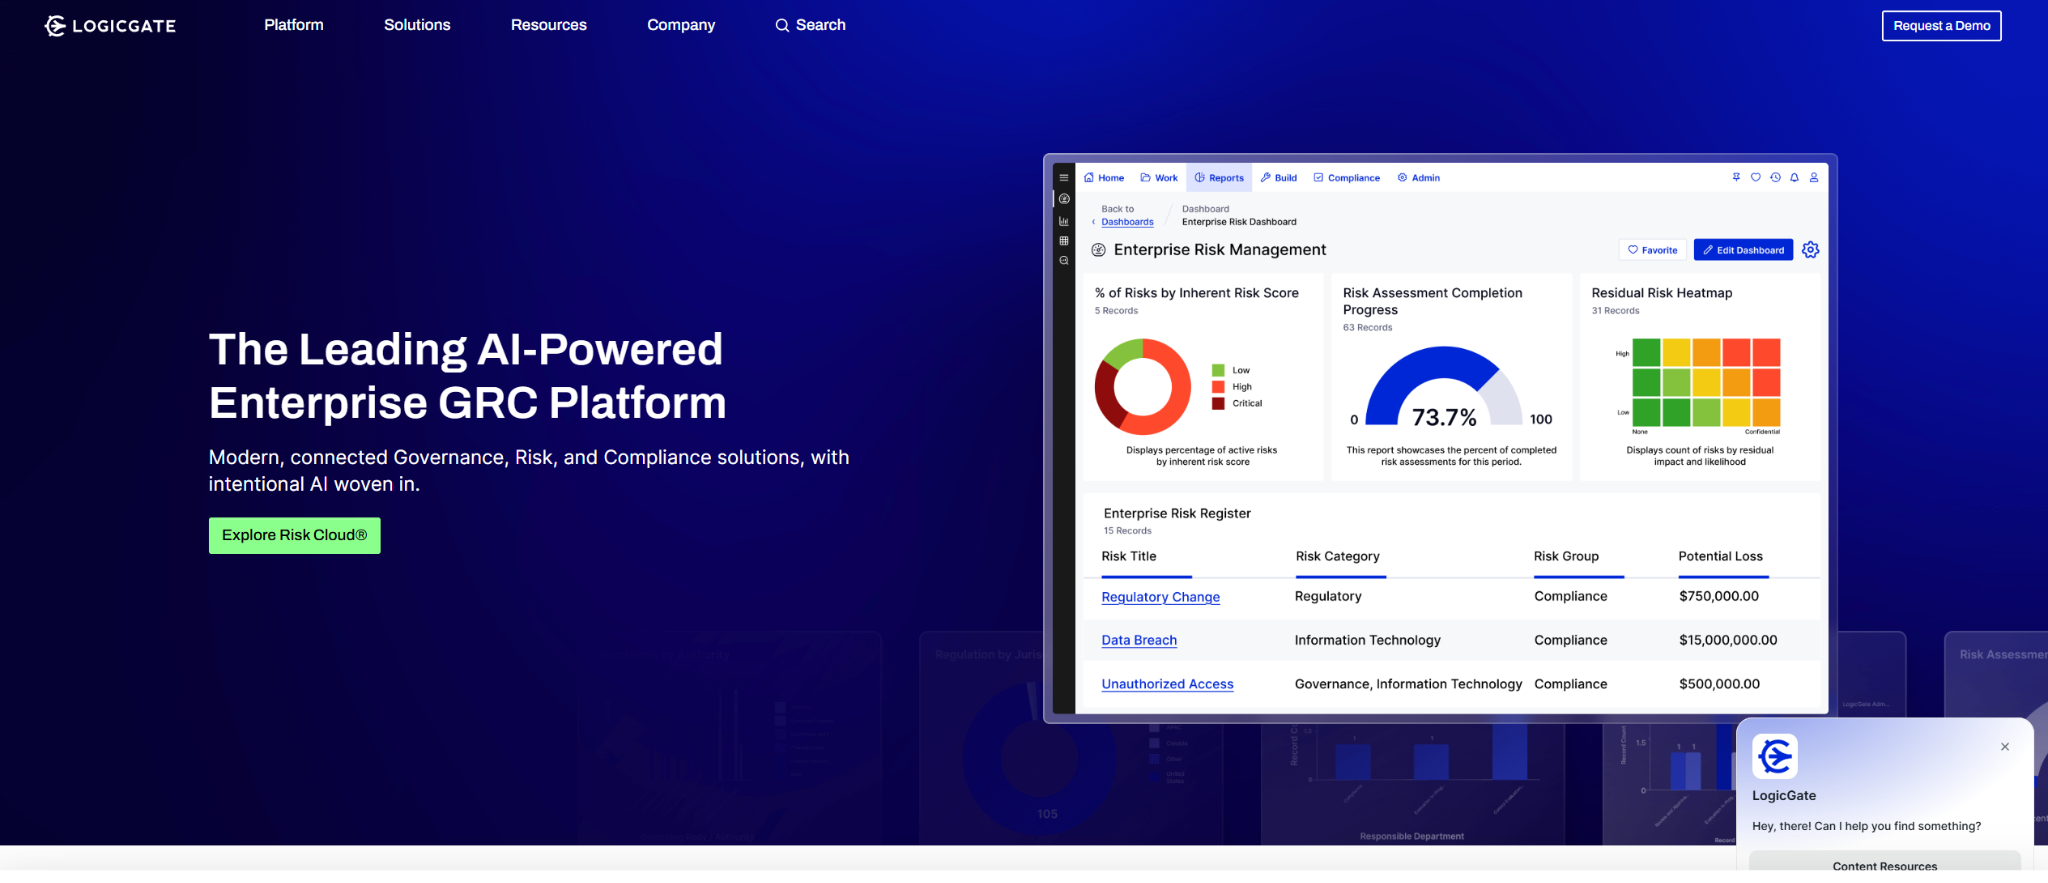The image size is (2048, 883).
Task: Click the notification bell icon in dashboard
Action: (1794, 178)
